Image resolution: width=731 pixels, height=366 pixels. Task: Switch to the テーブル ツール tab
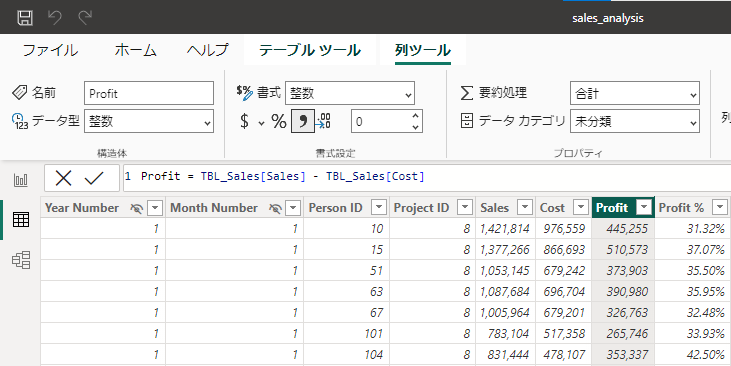click(x=310, y=50)
